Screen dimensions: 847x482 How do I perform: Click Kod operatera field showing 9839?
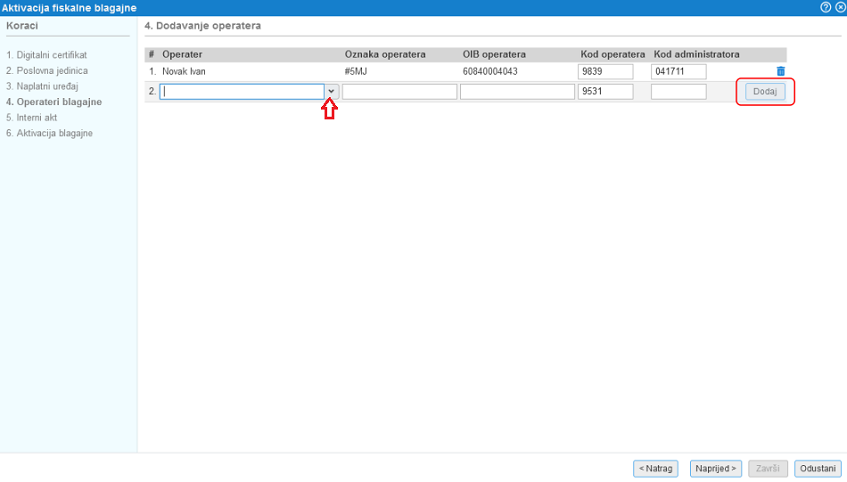tap(605, 72)
